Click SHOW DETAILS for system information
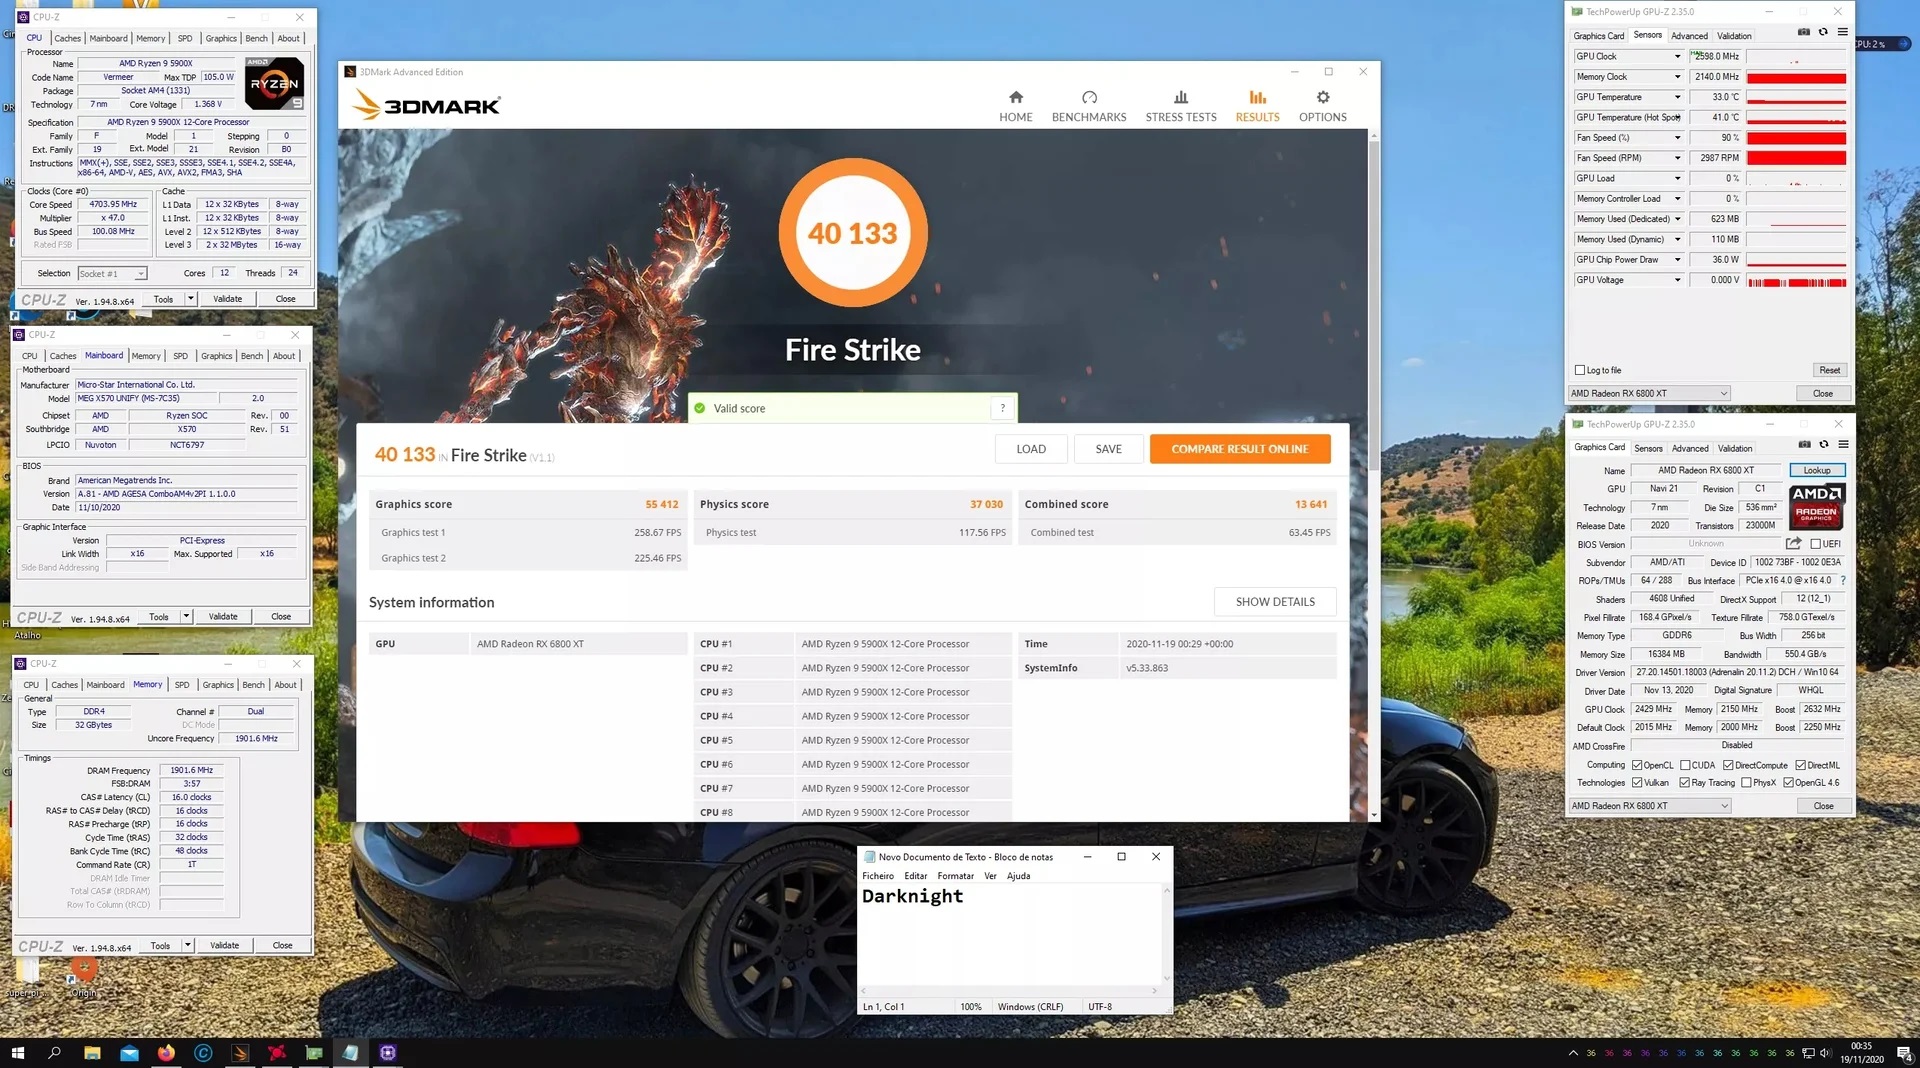The width and height of the screenshot is (1920, 1068). tap(1275, 602)
